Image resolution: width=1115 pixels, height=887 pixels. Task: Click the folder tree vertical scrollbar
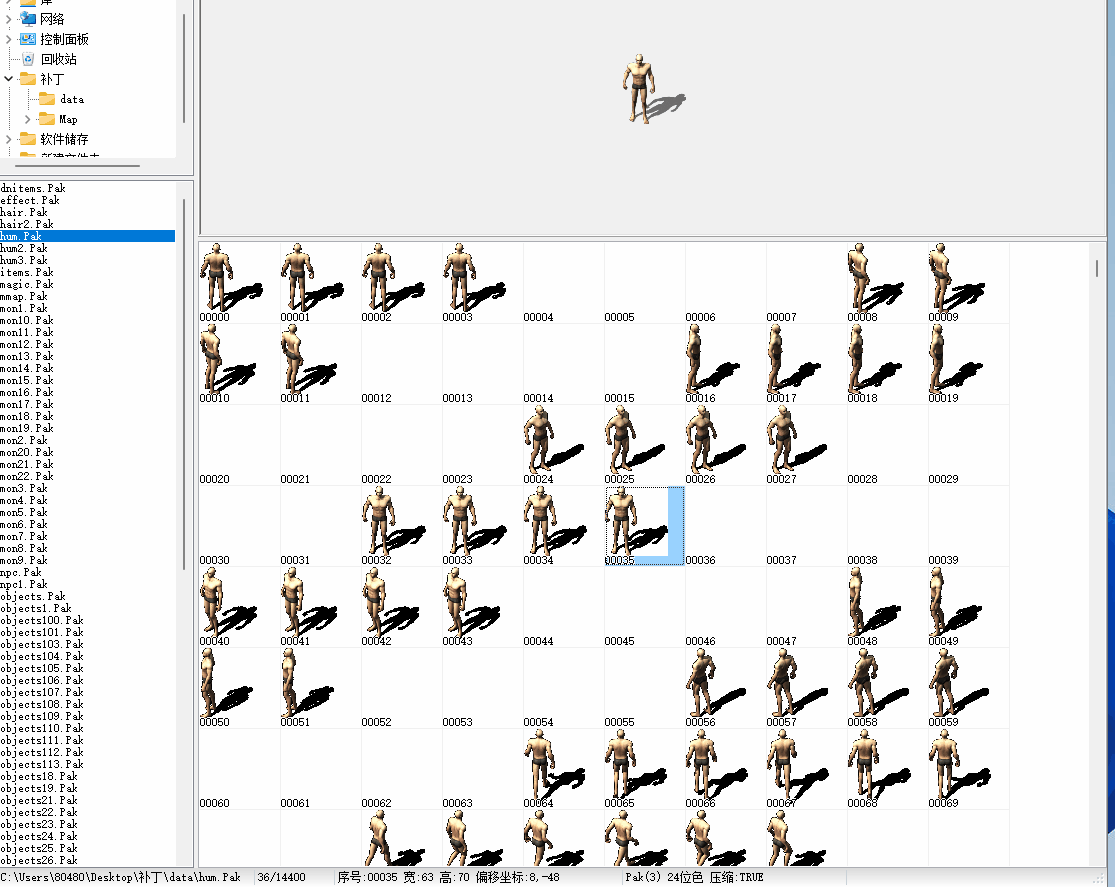184,68
